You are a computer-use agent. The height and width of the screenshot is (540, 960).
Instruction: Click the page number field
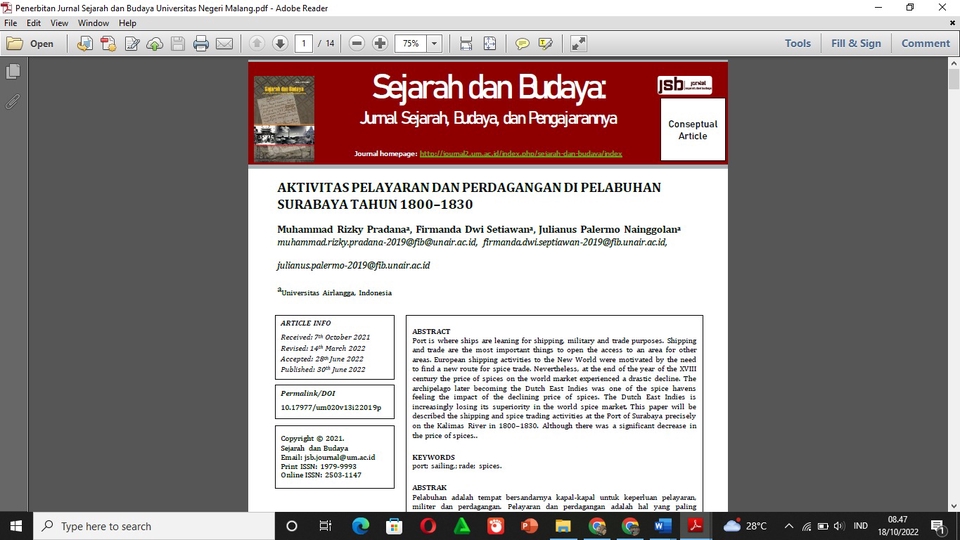[x=304, y=43]
